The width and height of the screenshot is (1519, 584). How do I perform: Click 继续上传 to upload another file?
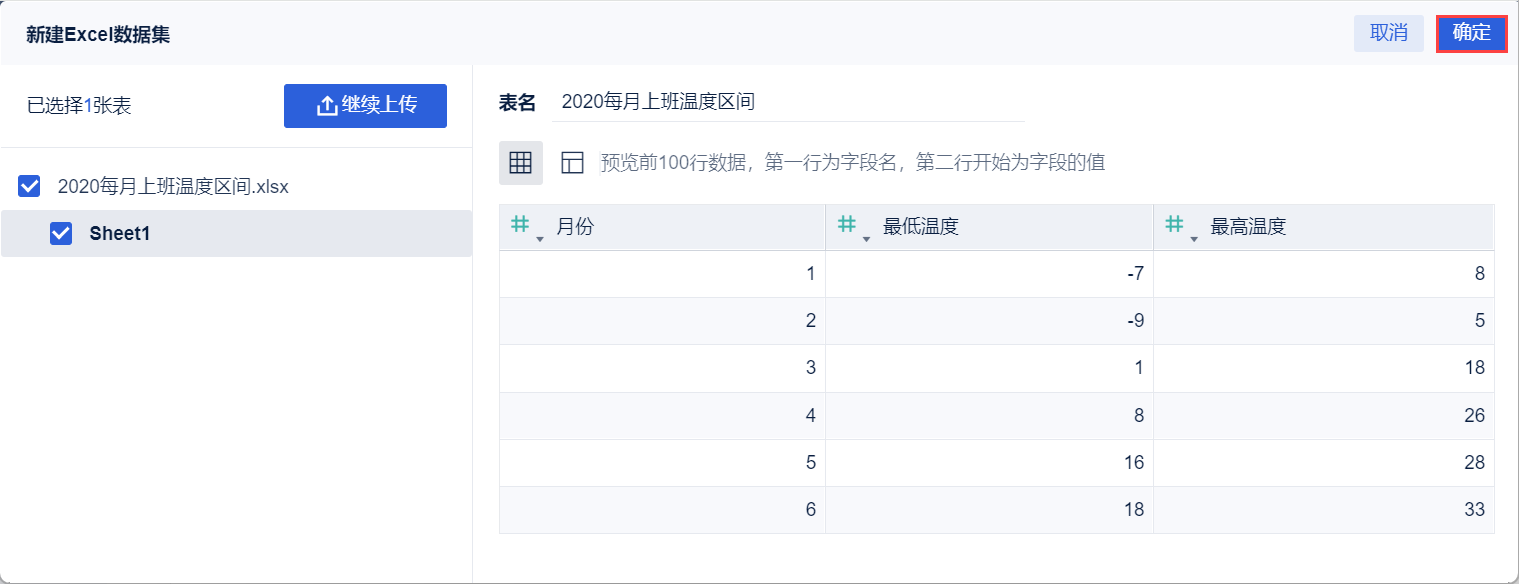pos(365,106)
